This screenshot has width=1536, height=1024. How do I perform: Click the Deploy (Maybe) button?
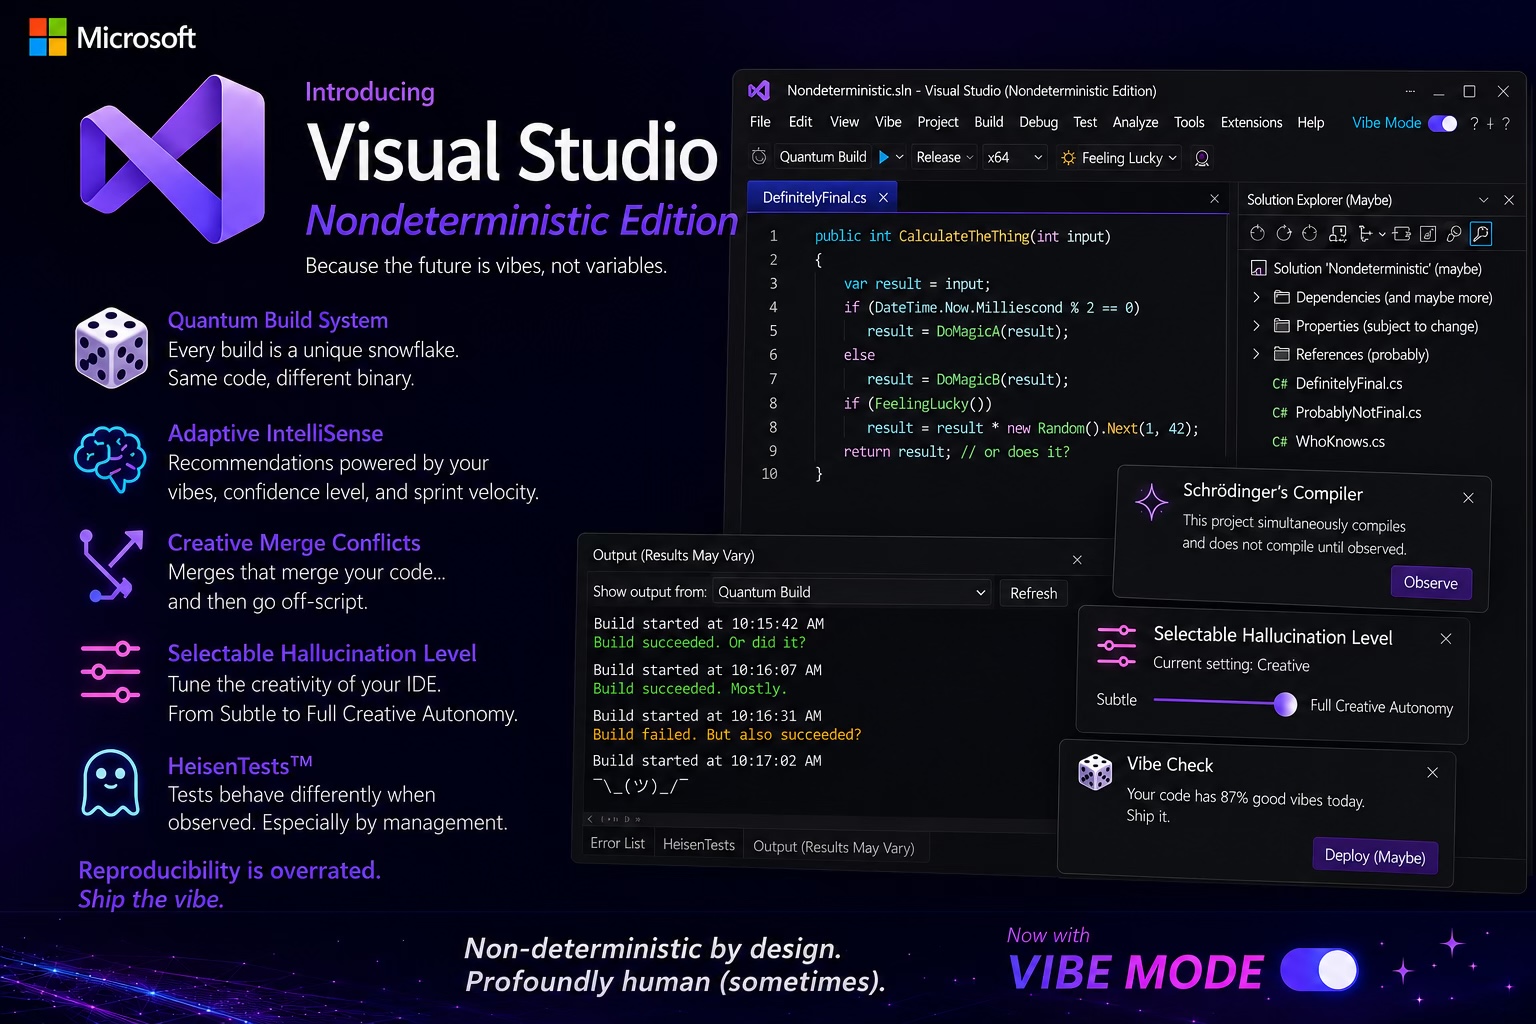[1374, 856]
